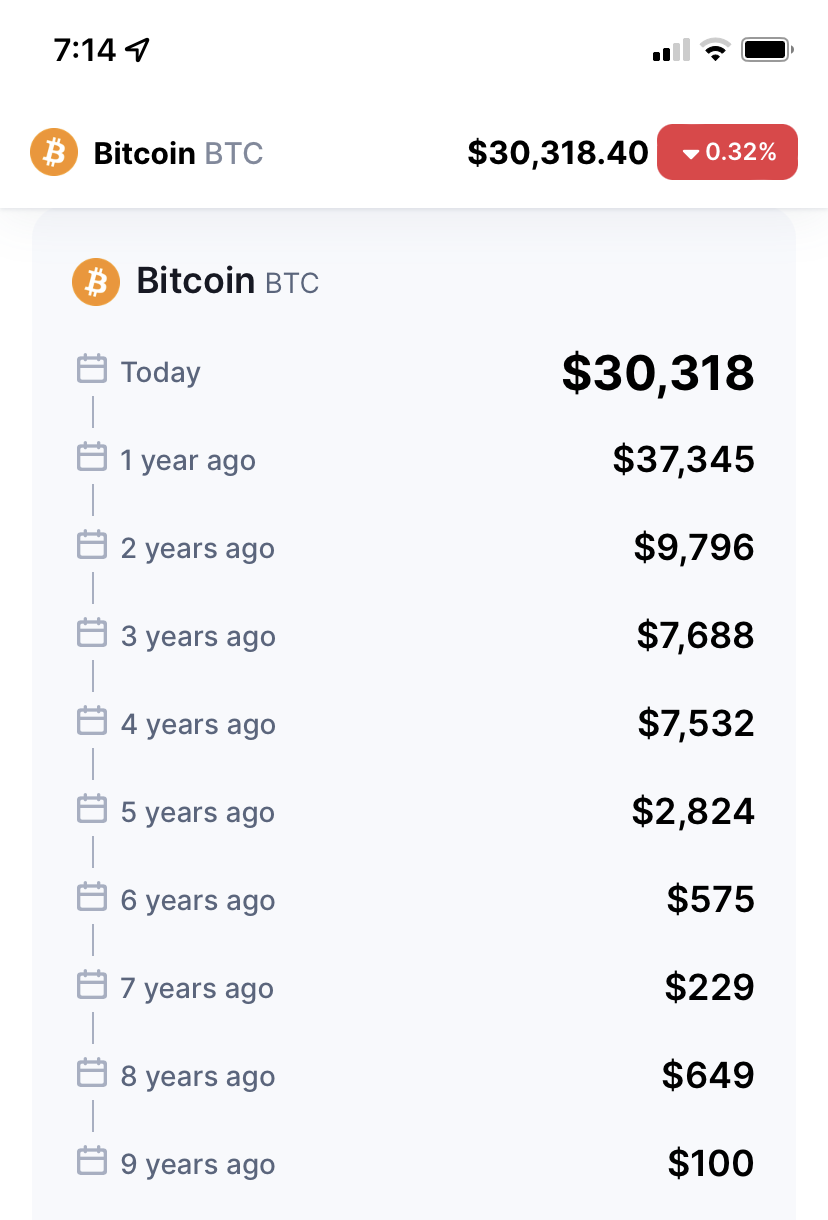Tap the Bitcoin logo in the card
Image resolution: width=828 pixels, height=1220 pixels.
tap(96, 282)
